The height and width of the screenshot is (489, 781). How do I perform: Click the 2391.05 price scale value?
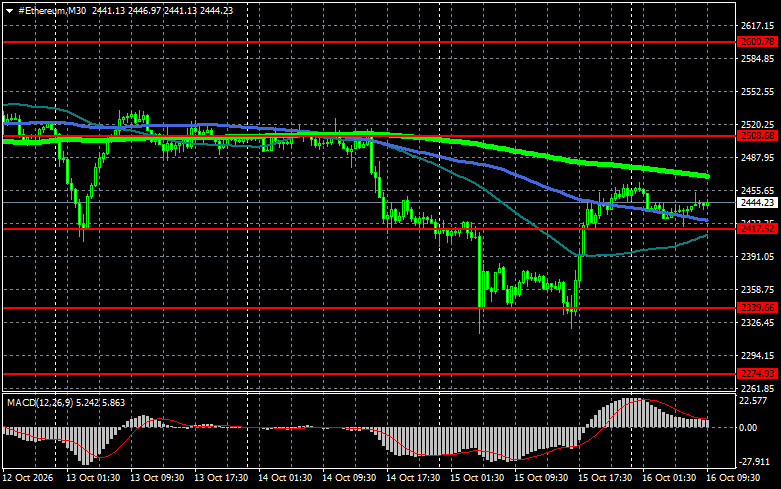758,256
